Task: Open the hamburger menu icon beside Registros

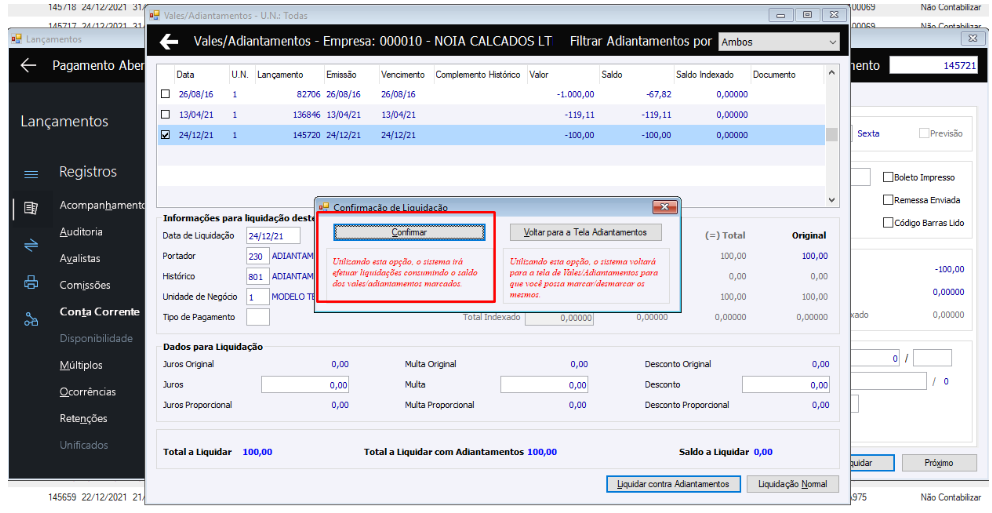Action: pos(31,173)
